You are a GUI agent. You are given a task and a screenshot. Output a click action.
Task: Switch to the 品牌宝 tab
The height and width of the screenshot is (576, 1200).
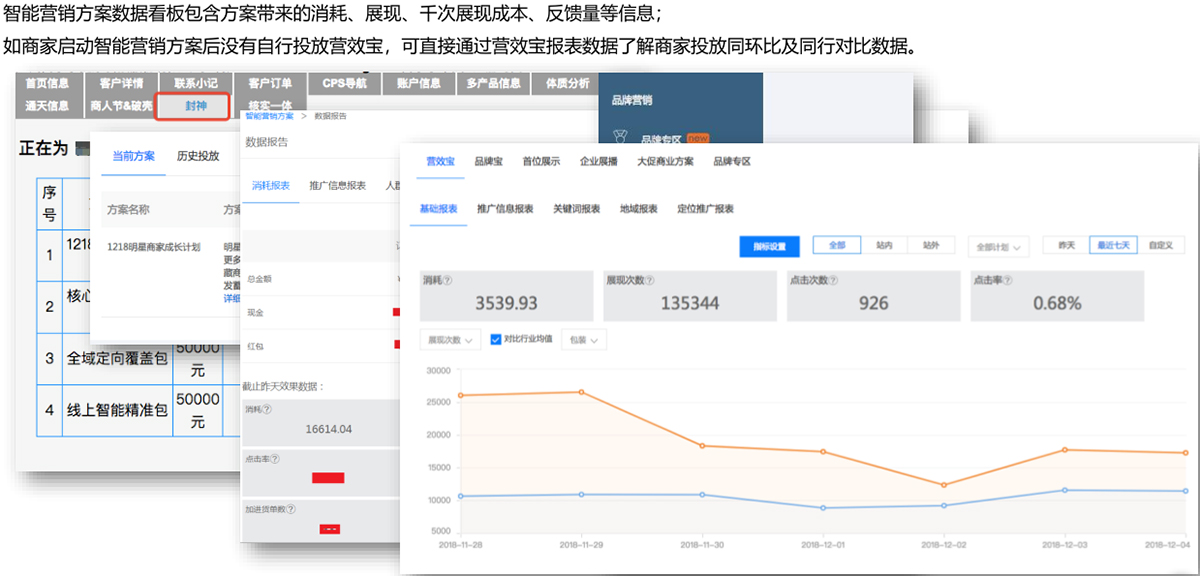tap(489, 161)
